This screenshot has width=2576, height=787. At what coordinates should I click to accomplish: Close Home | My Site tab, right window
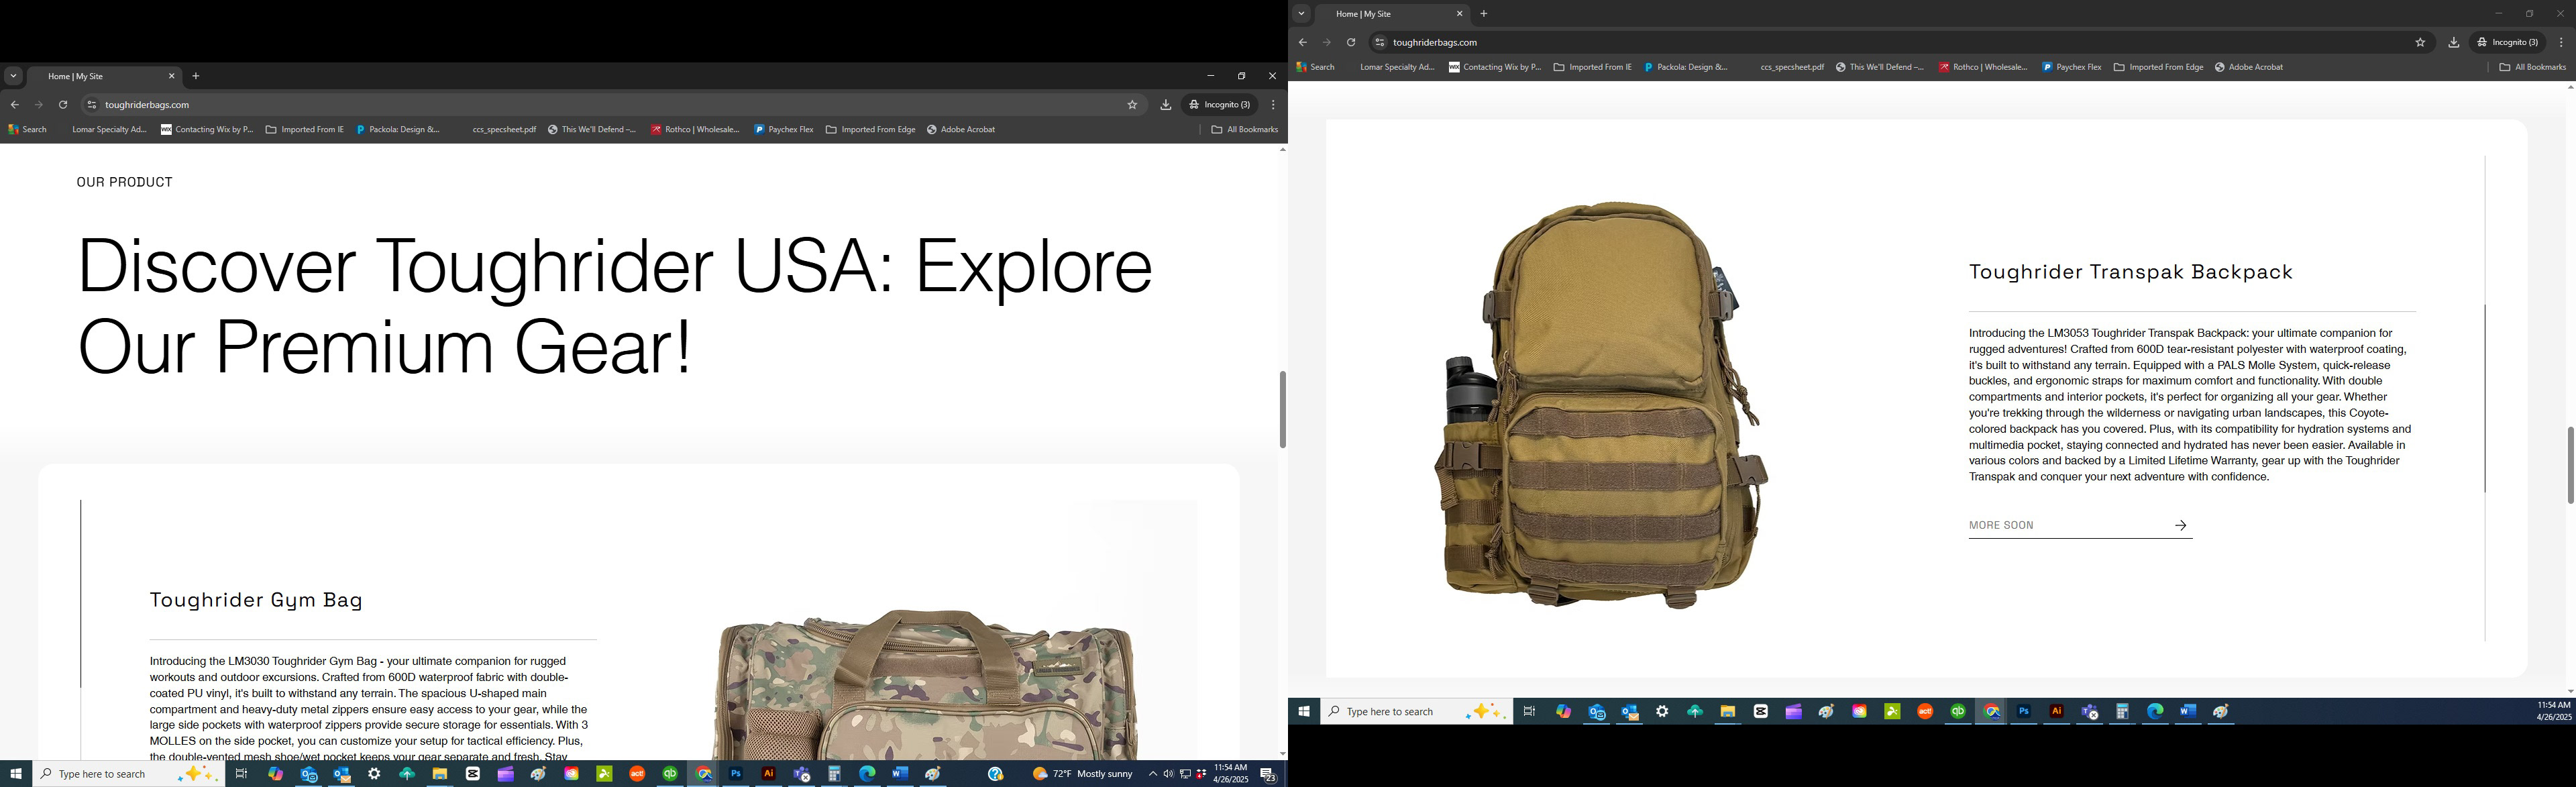point(1460,14)
